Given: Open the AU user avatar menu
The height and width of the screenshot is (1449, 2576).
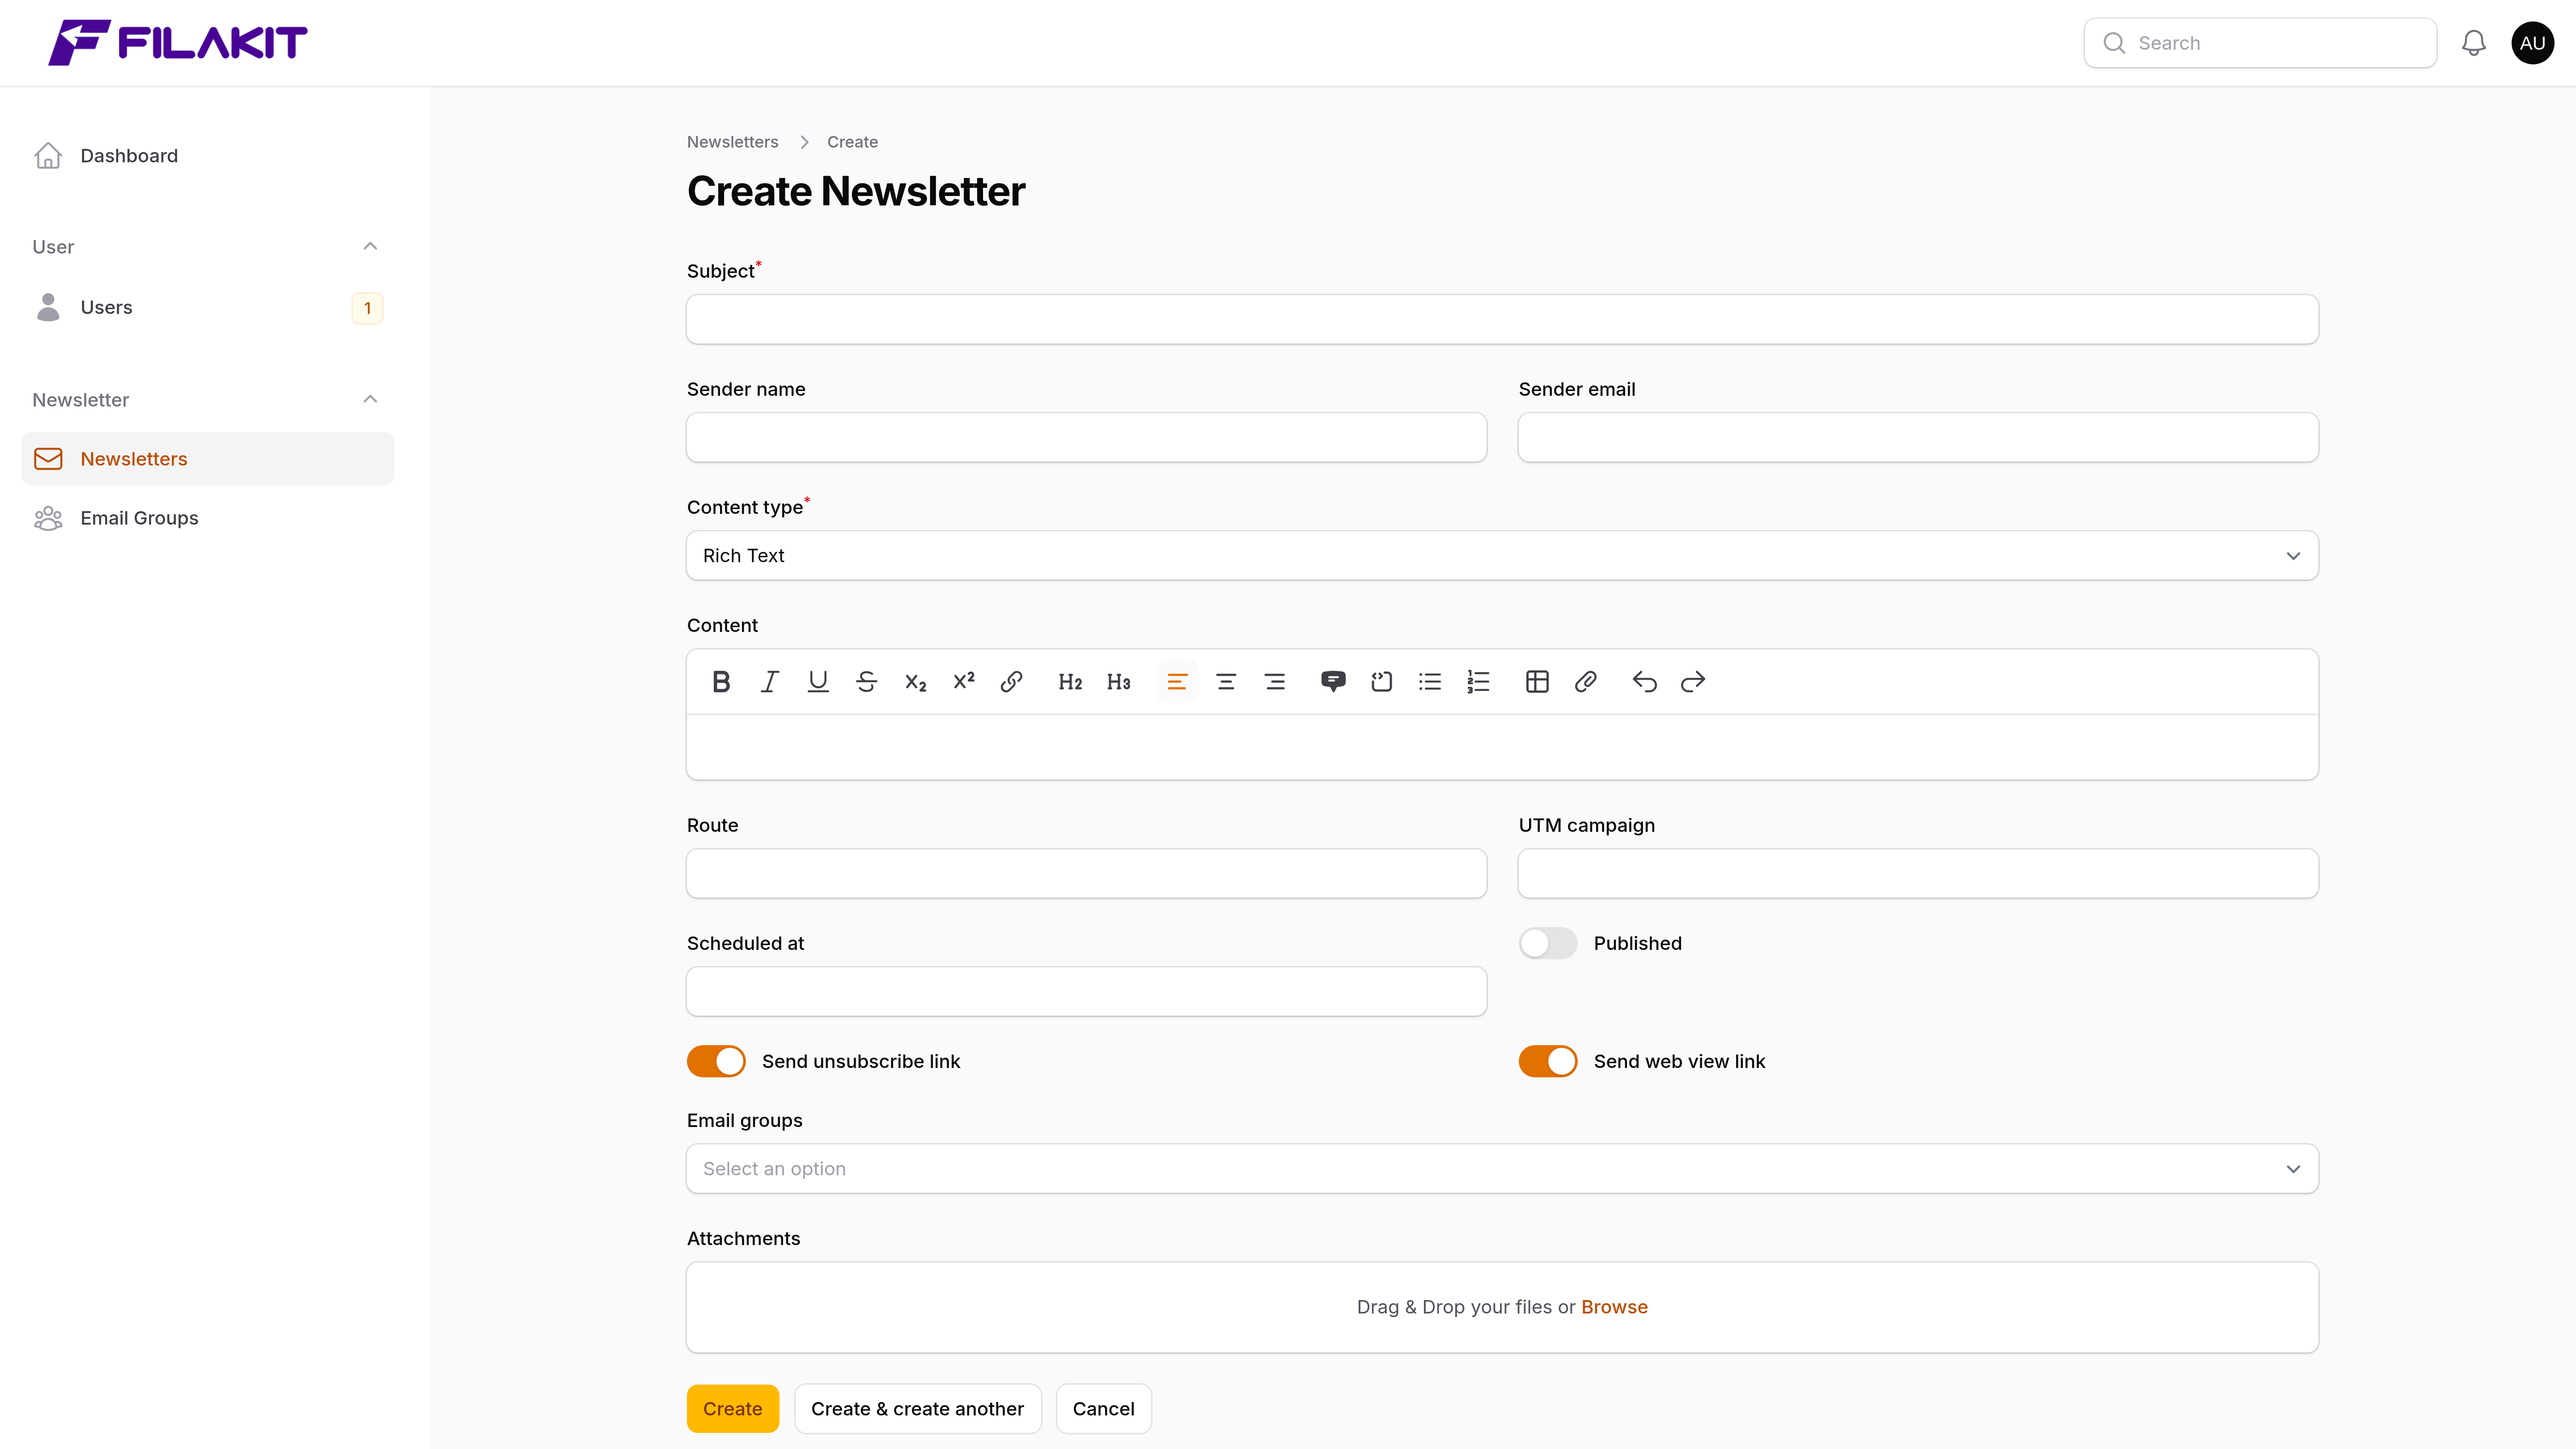Looking at the screenshot, I should point(2532,43).
